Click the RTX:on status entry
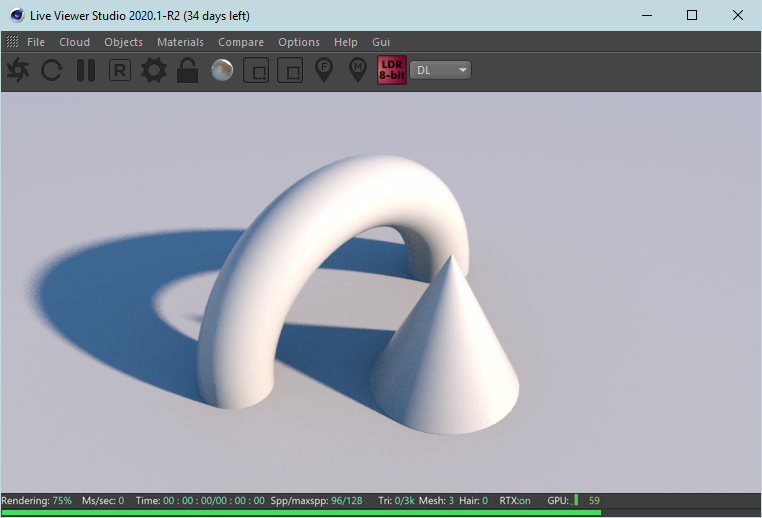This screenshot has width=762, height=518. click(515, 501)
